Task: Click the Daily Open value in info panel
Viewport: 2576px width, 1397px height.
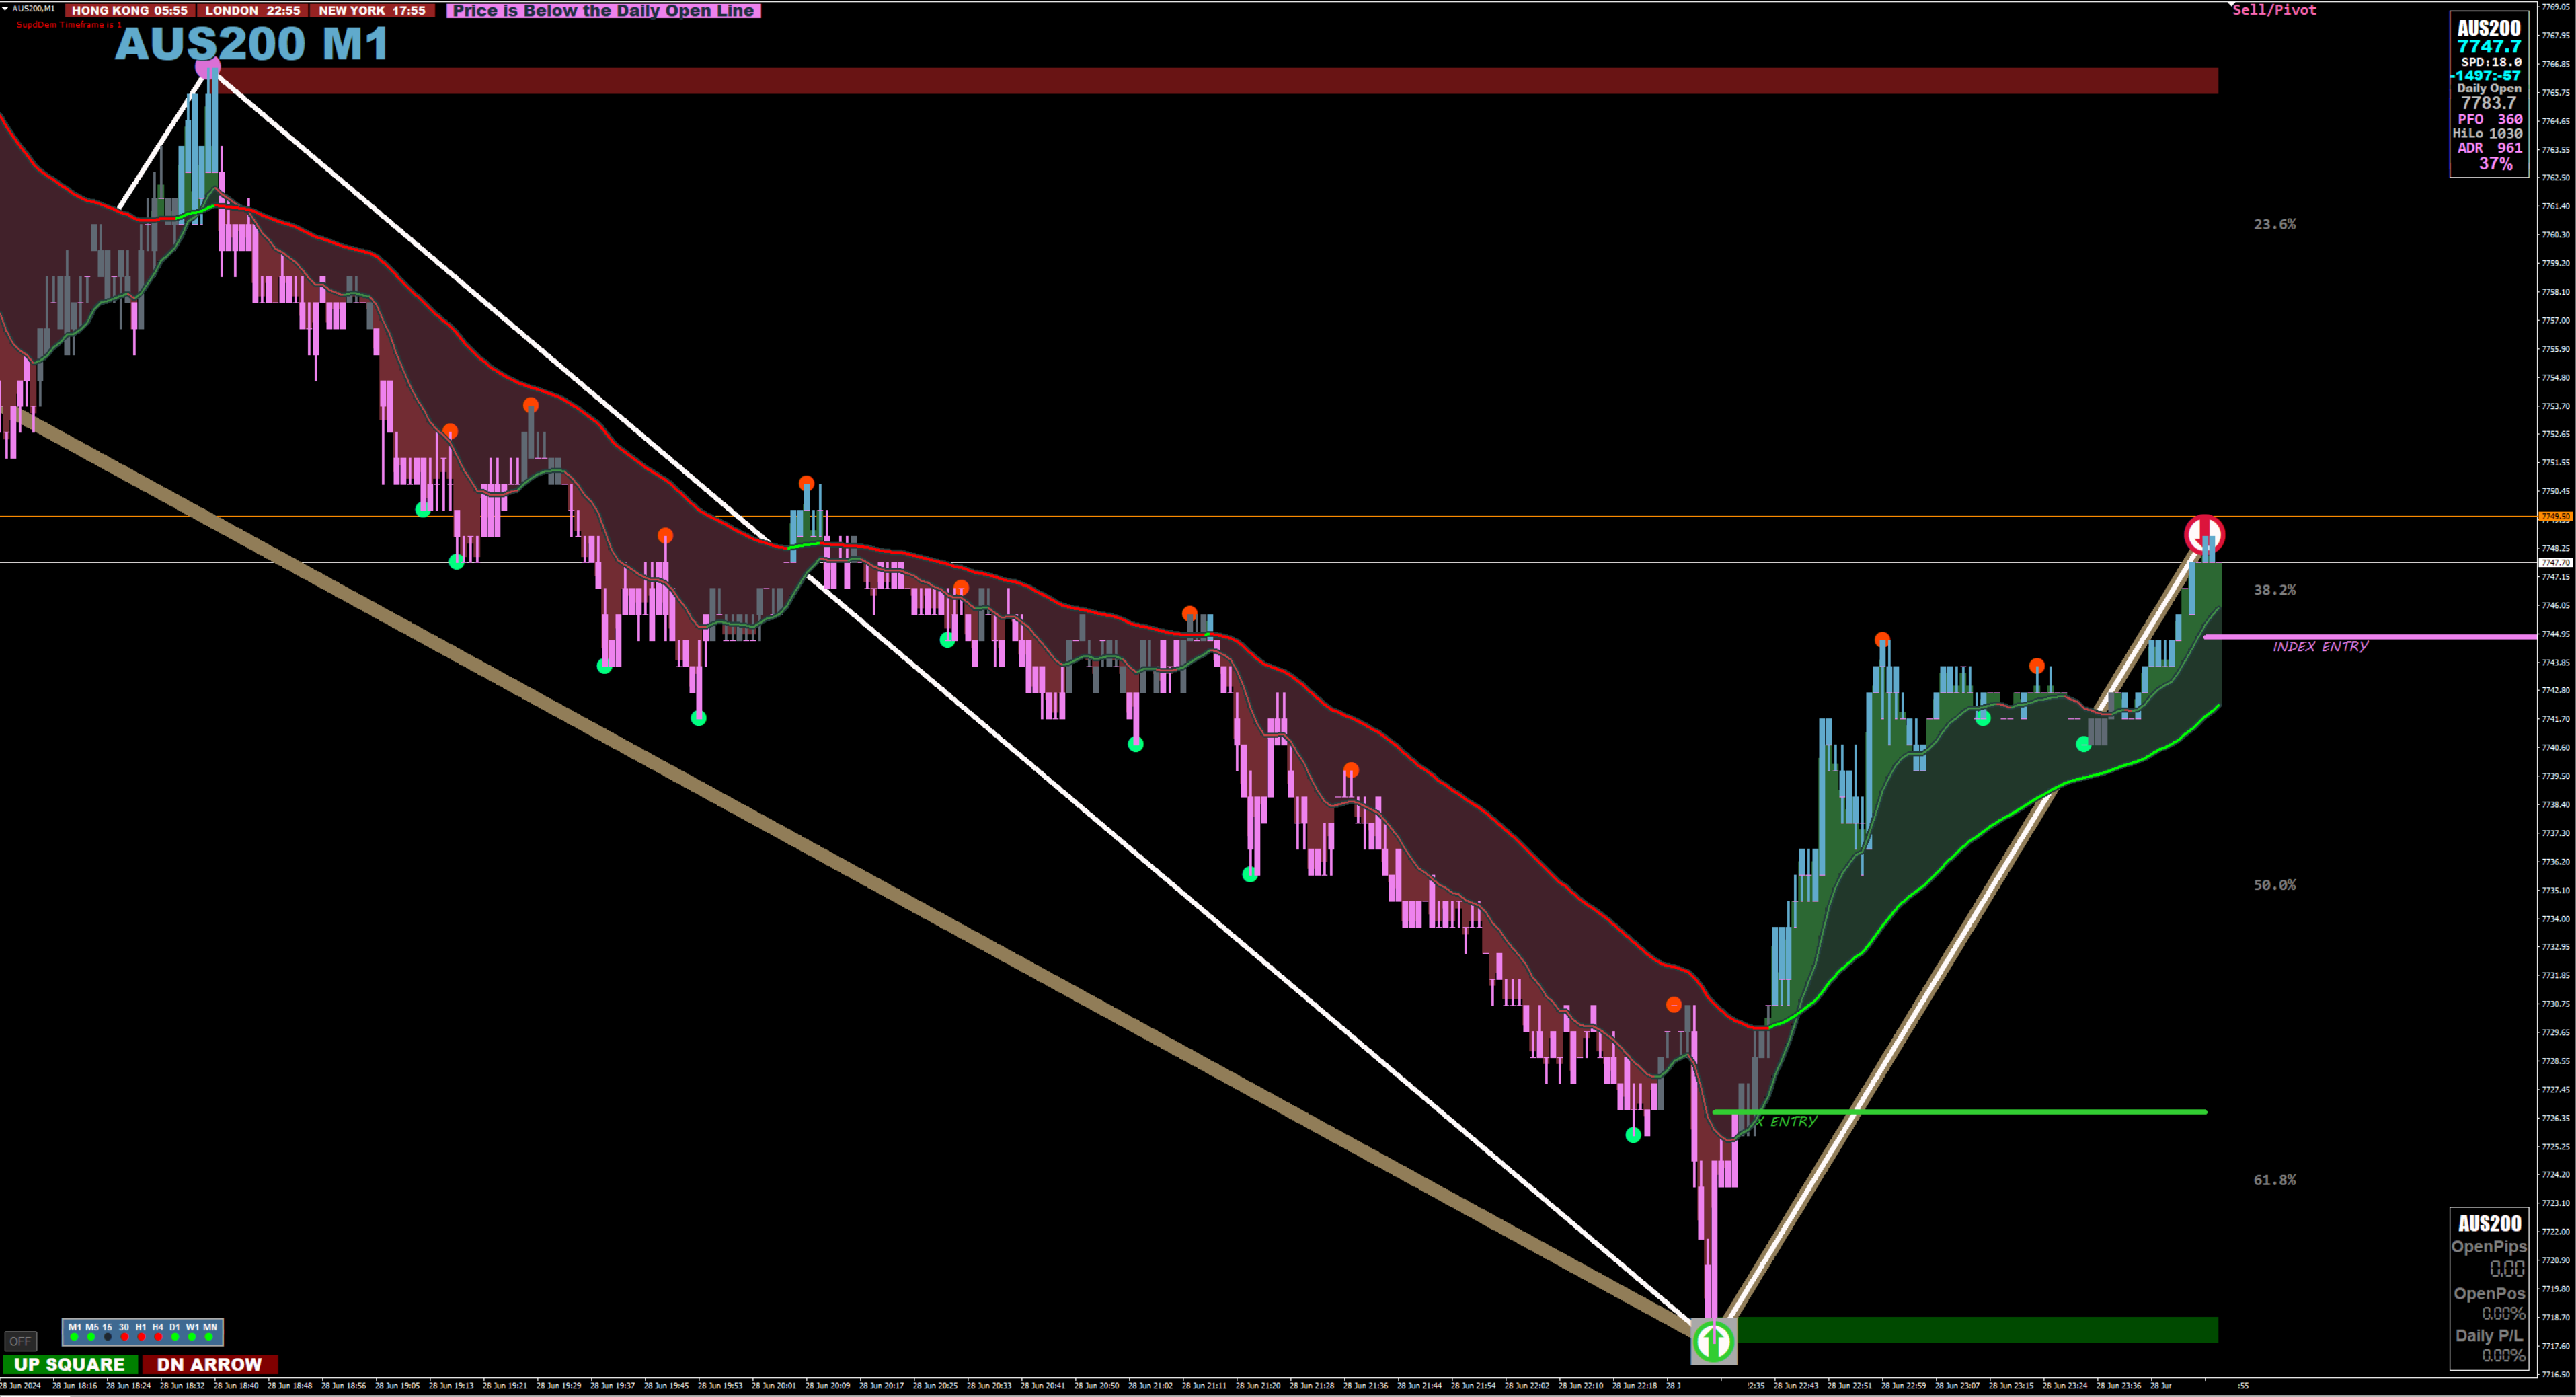Action: pyautogui.click(x=2488, y=103)
